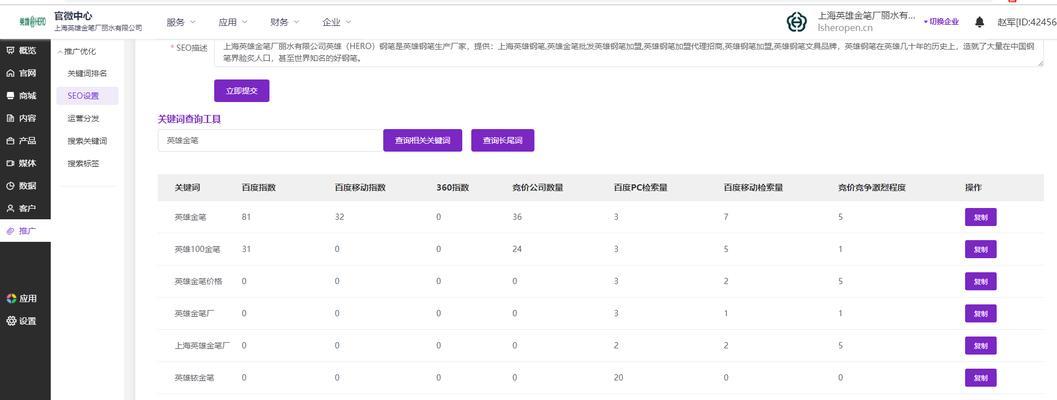Copy the keyword 上海英雄金笔厂 row
Viewport: 1057px width, 400px height.
(x=980, y=345)
